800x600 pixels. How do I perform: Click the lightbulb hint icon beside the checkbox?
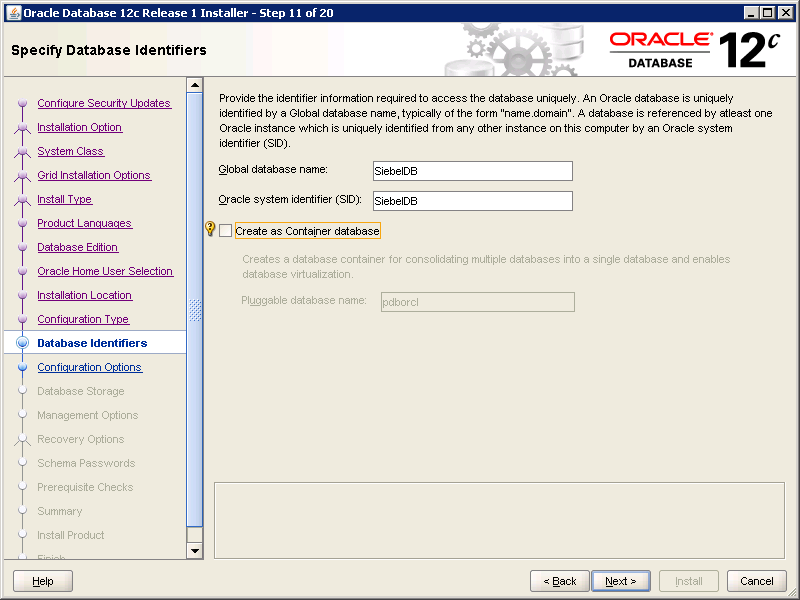(210, 229)
